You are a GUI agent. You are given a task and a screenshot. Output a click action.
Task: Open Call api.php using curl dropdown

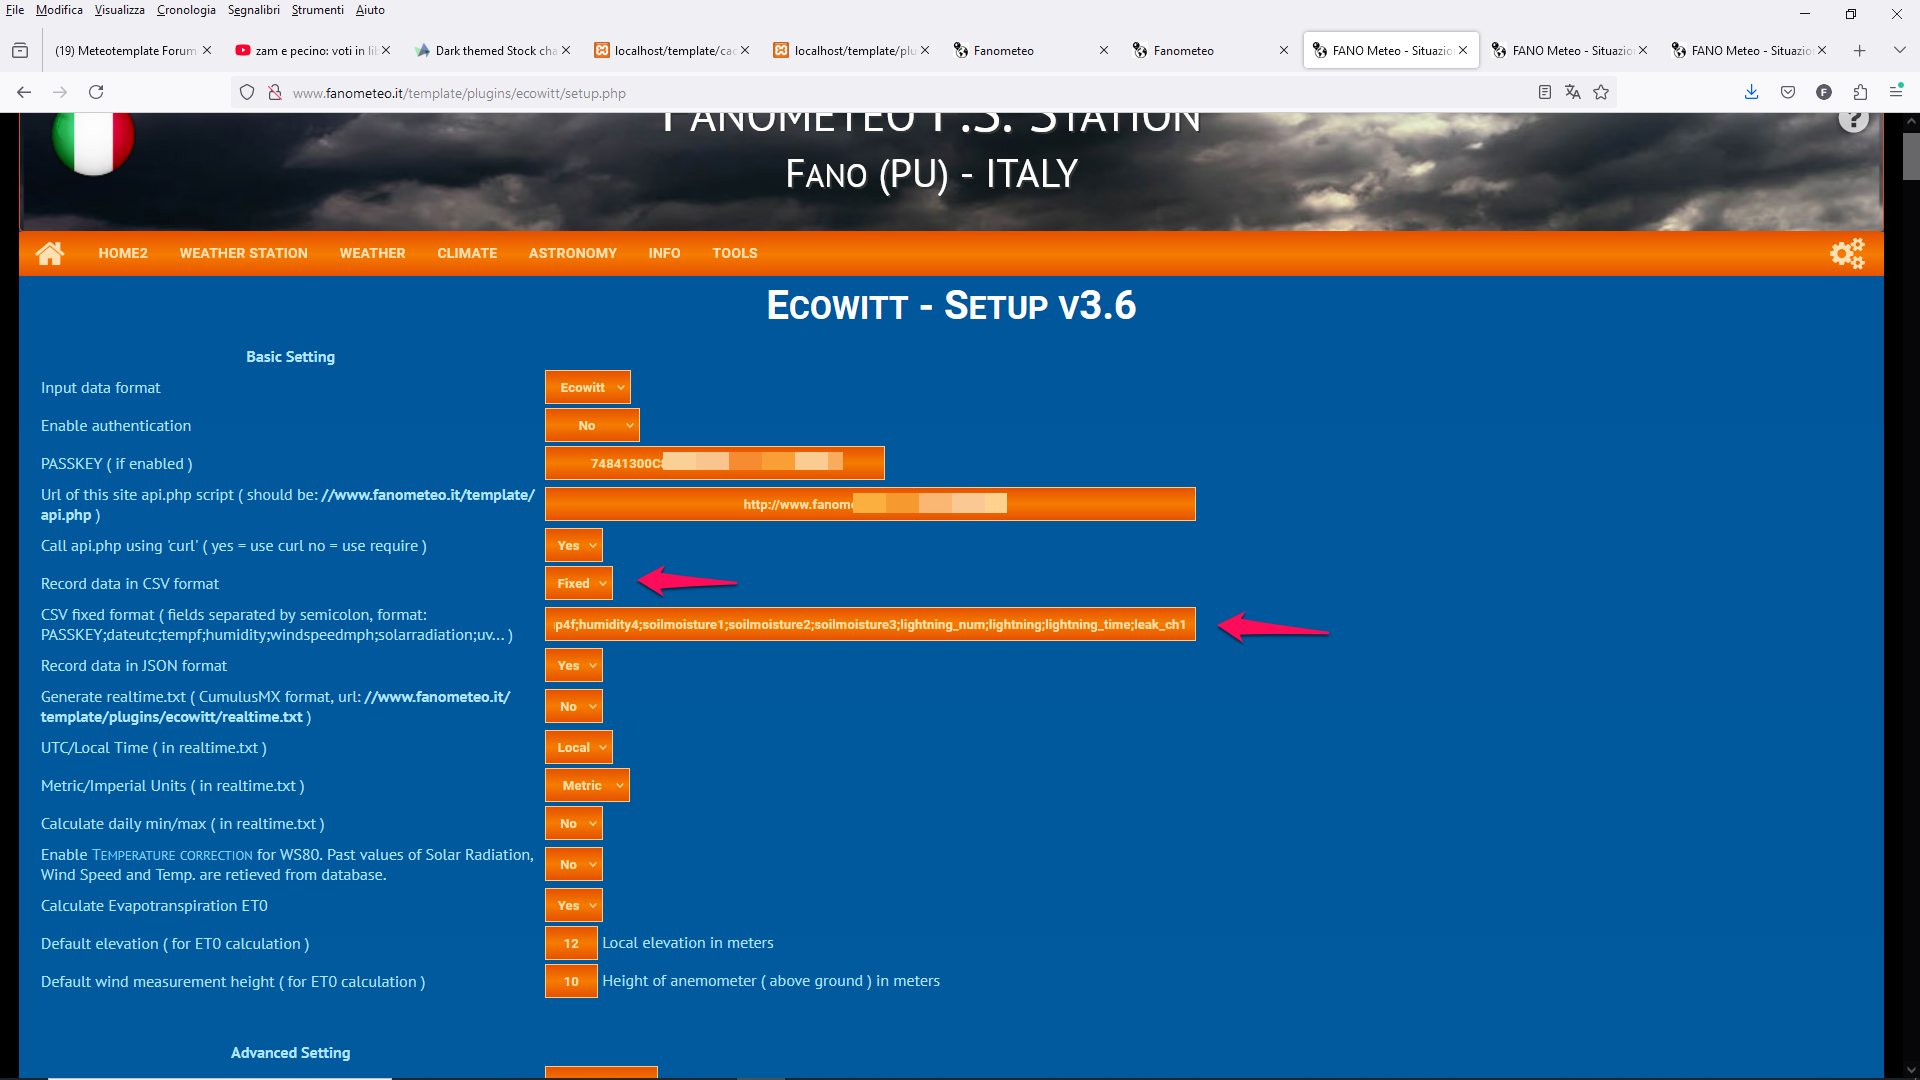(574, 545)
